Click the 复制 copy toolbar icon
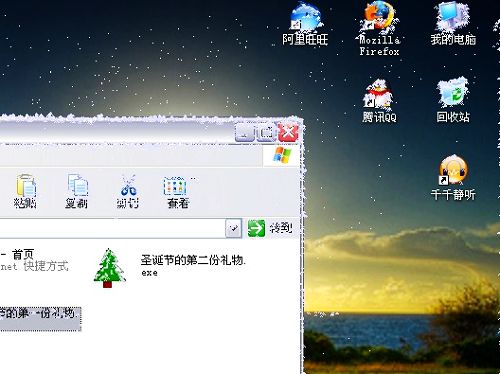Viewport: 500px width, 374px height. point(77,191)
